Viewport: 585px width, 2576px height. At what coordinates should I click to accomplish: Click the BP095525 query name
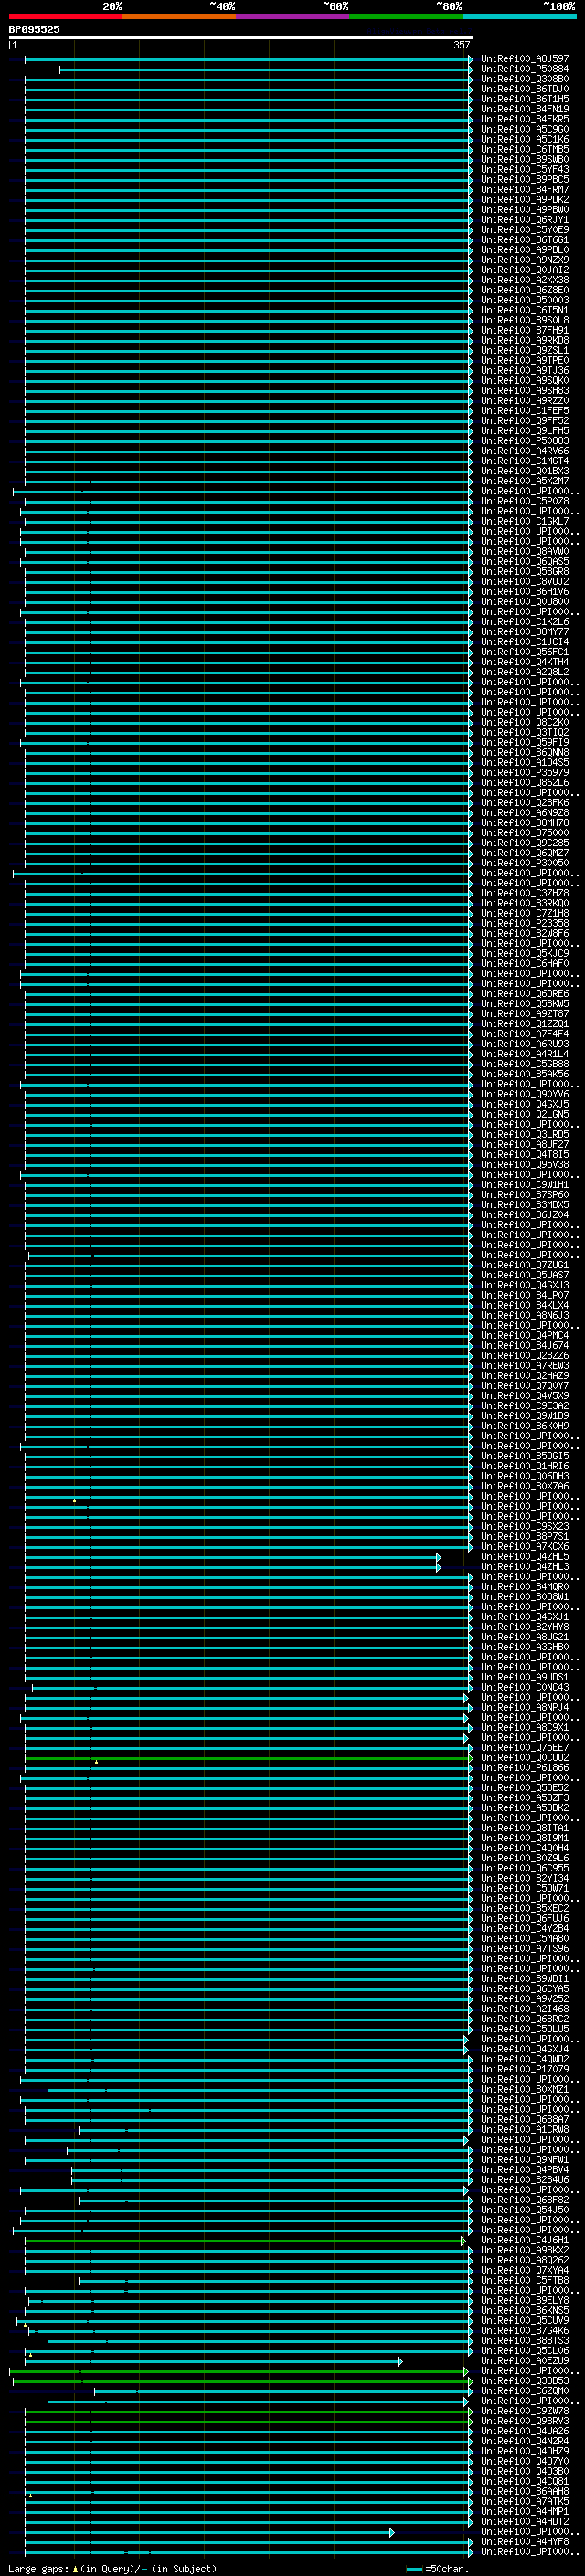[34, 30]
